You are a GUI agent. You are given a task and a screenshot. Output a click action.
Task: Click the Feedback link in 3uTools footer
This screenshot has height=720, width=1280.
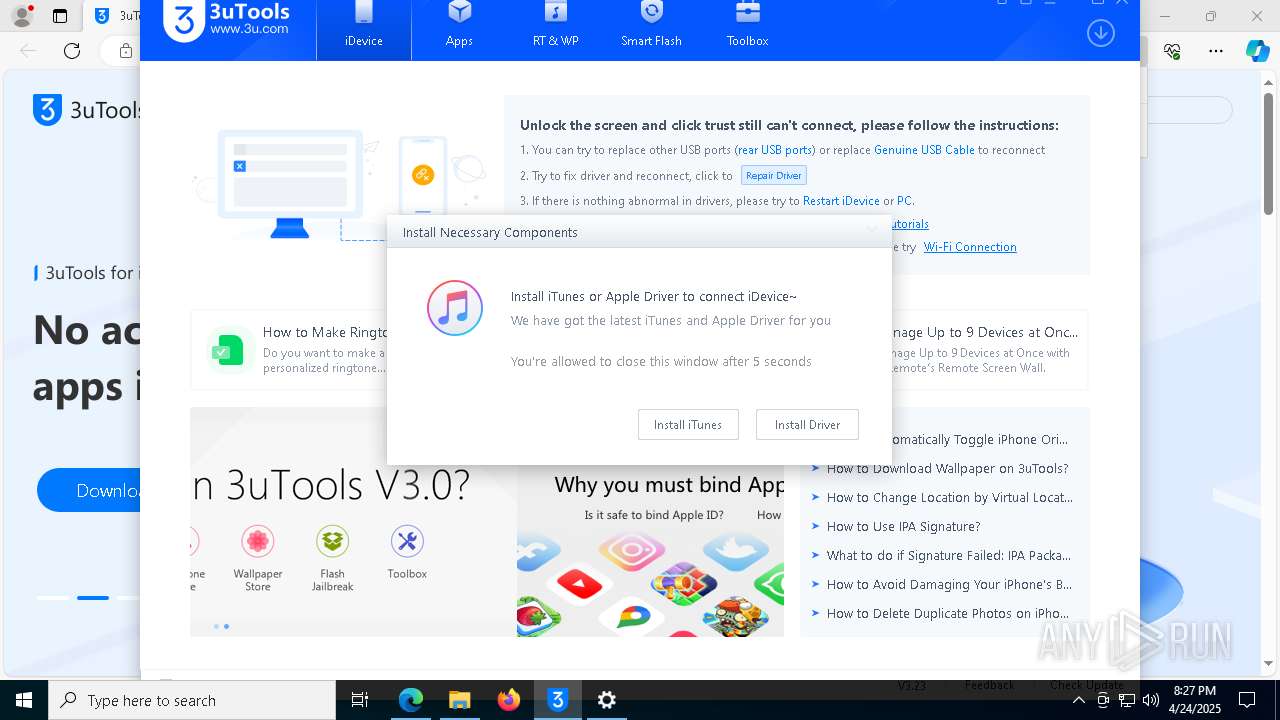(x=989, y=685)
